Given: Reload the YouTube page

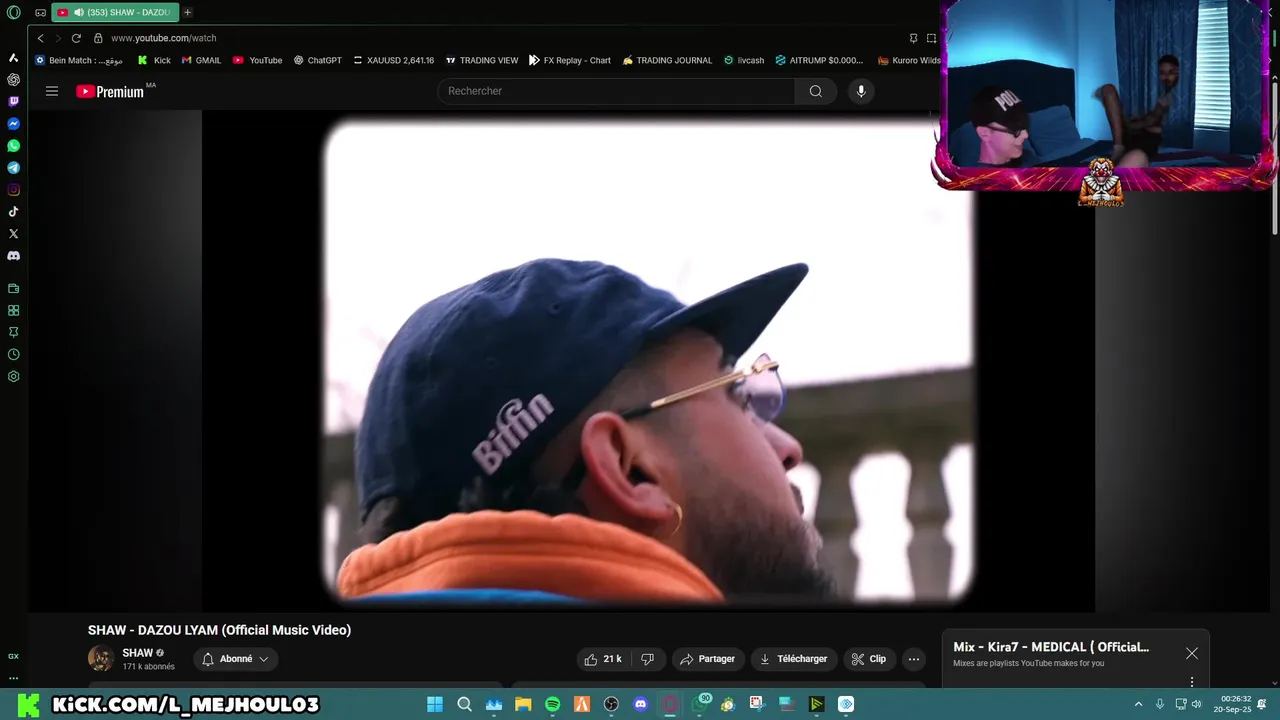Looking at the screenshot, I should [76, 38].
